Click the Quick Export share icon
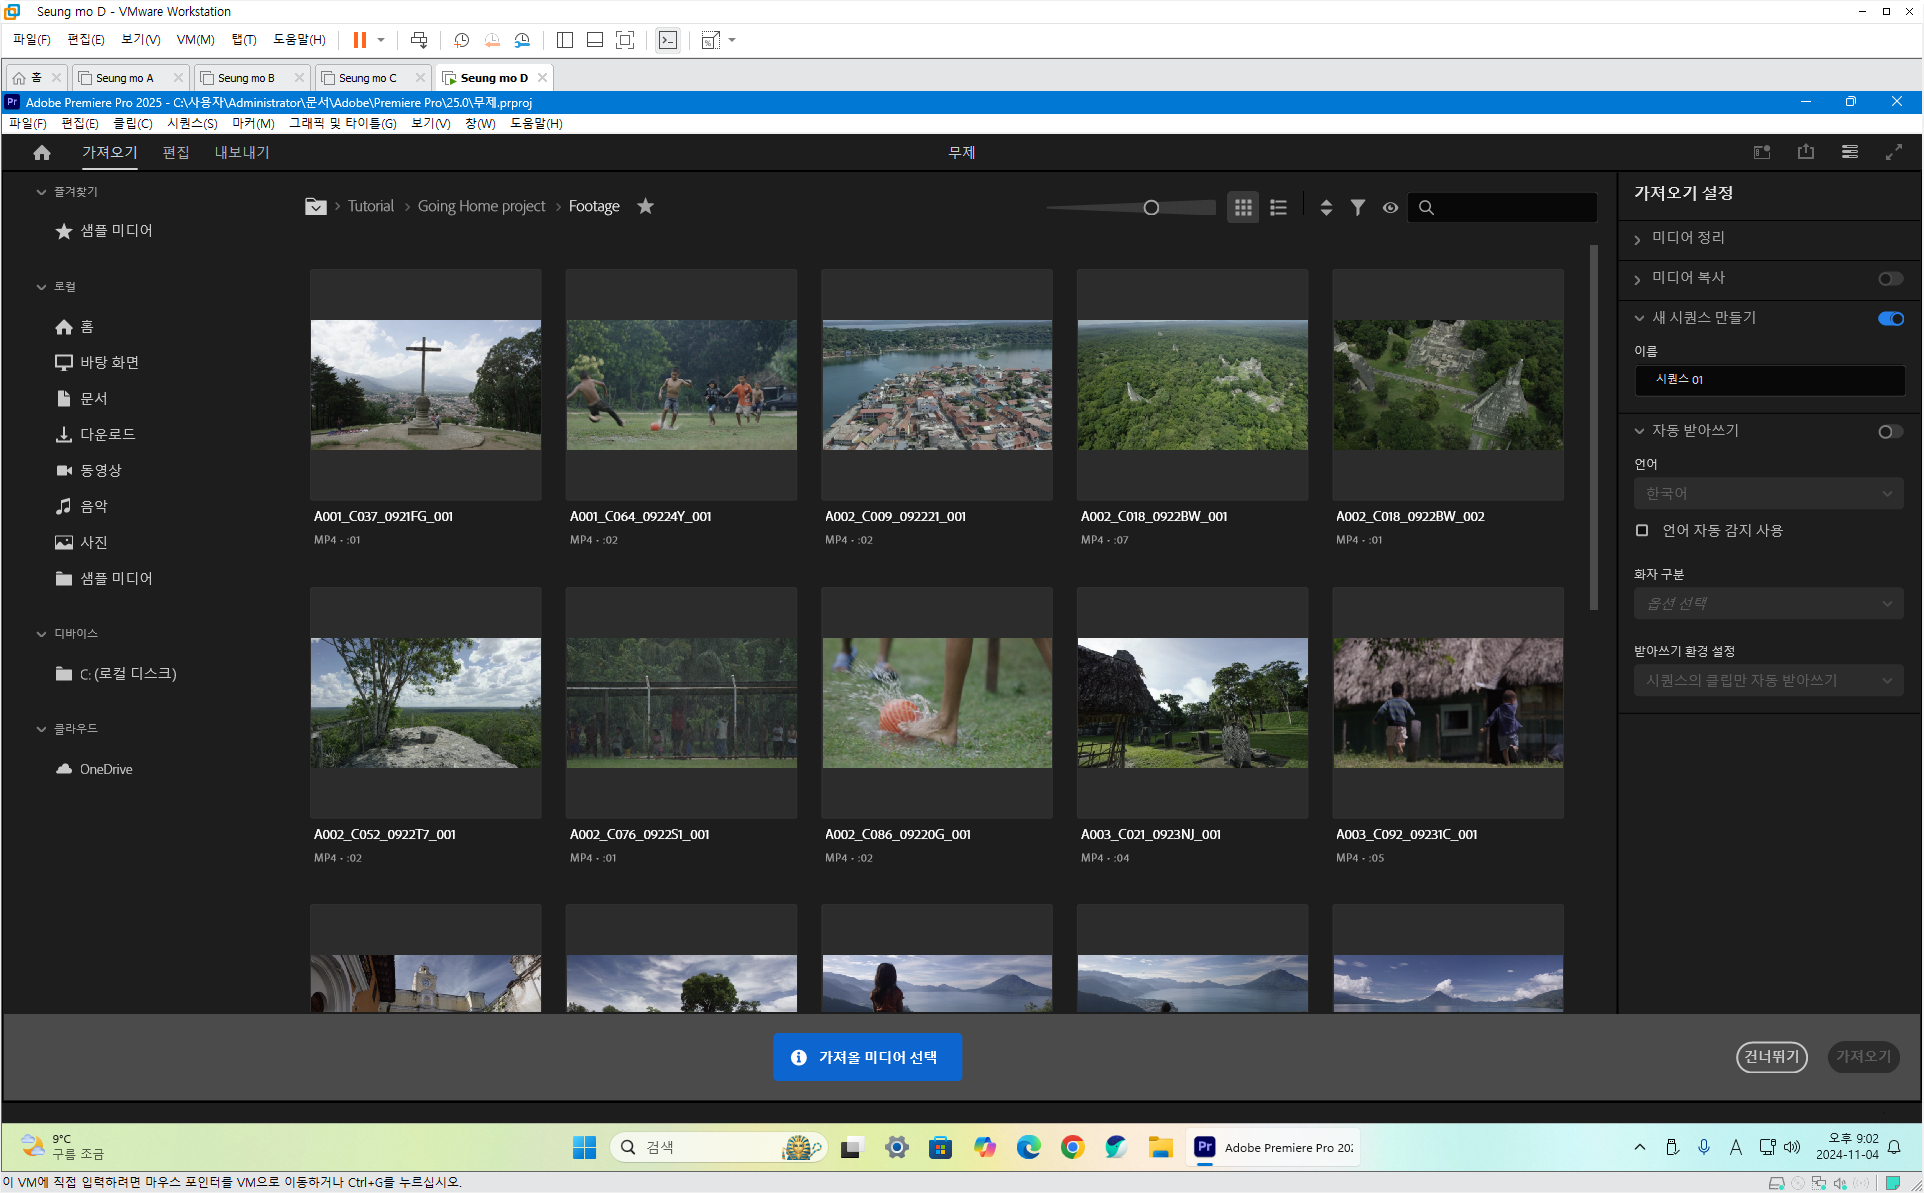The height and width of the screenshot is (1193, 1924). 1805,152
